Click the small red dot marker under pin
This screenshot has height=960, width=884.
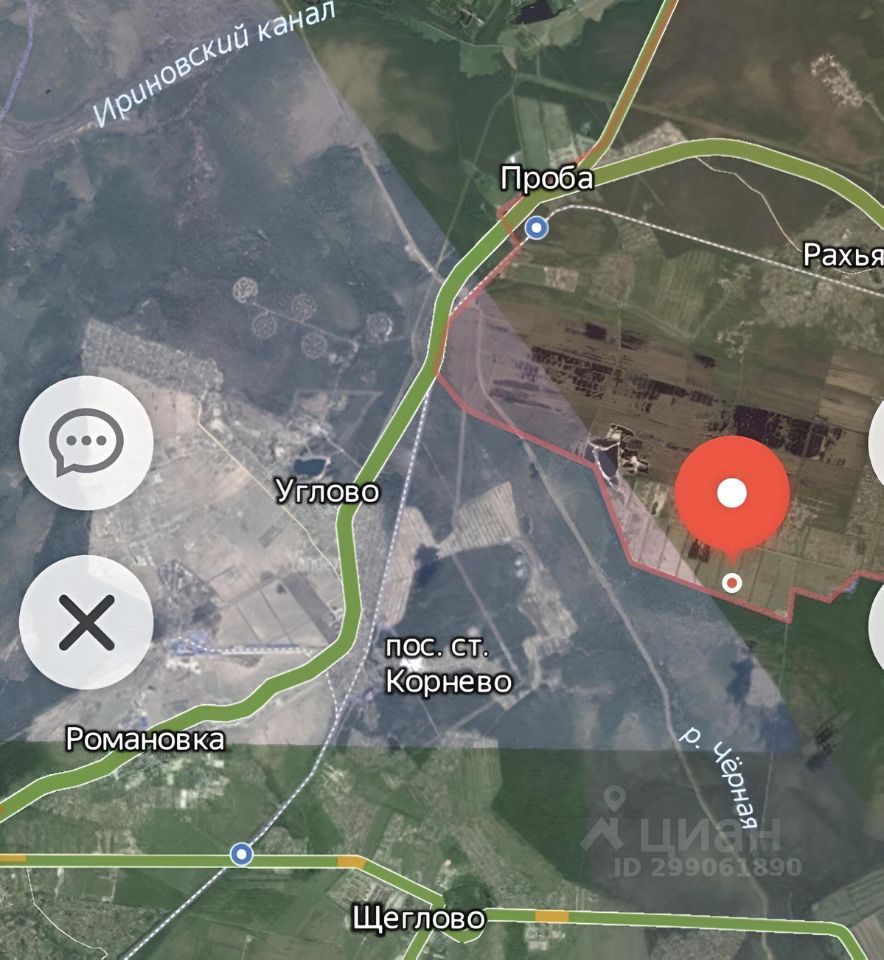pyautogui.click(x=732, y=582)
